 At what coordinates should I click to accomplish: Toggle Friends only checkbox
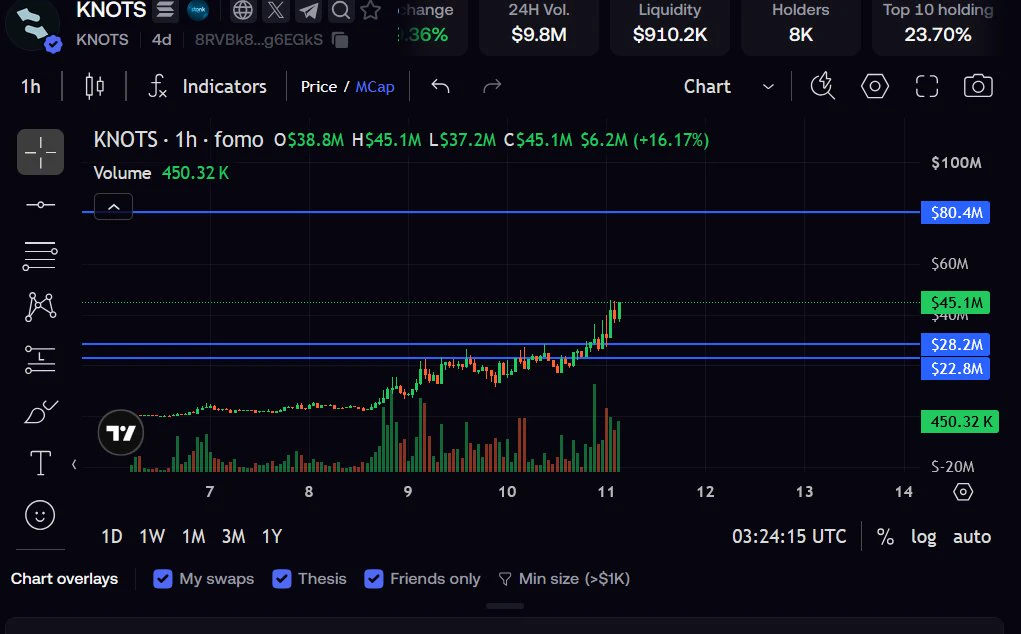point(374,579)
